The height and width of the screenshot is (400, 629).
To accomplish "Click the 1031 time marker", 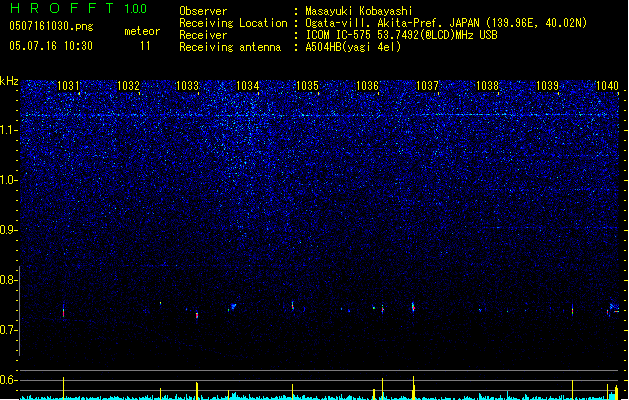I will [x=68, y=85].
